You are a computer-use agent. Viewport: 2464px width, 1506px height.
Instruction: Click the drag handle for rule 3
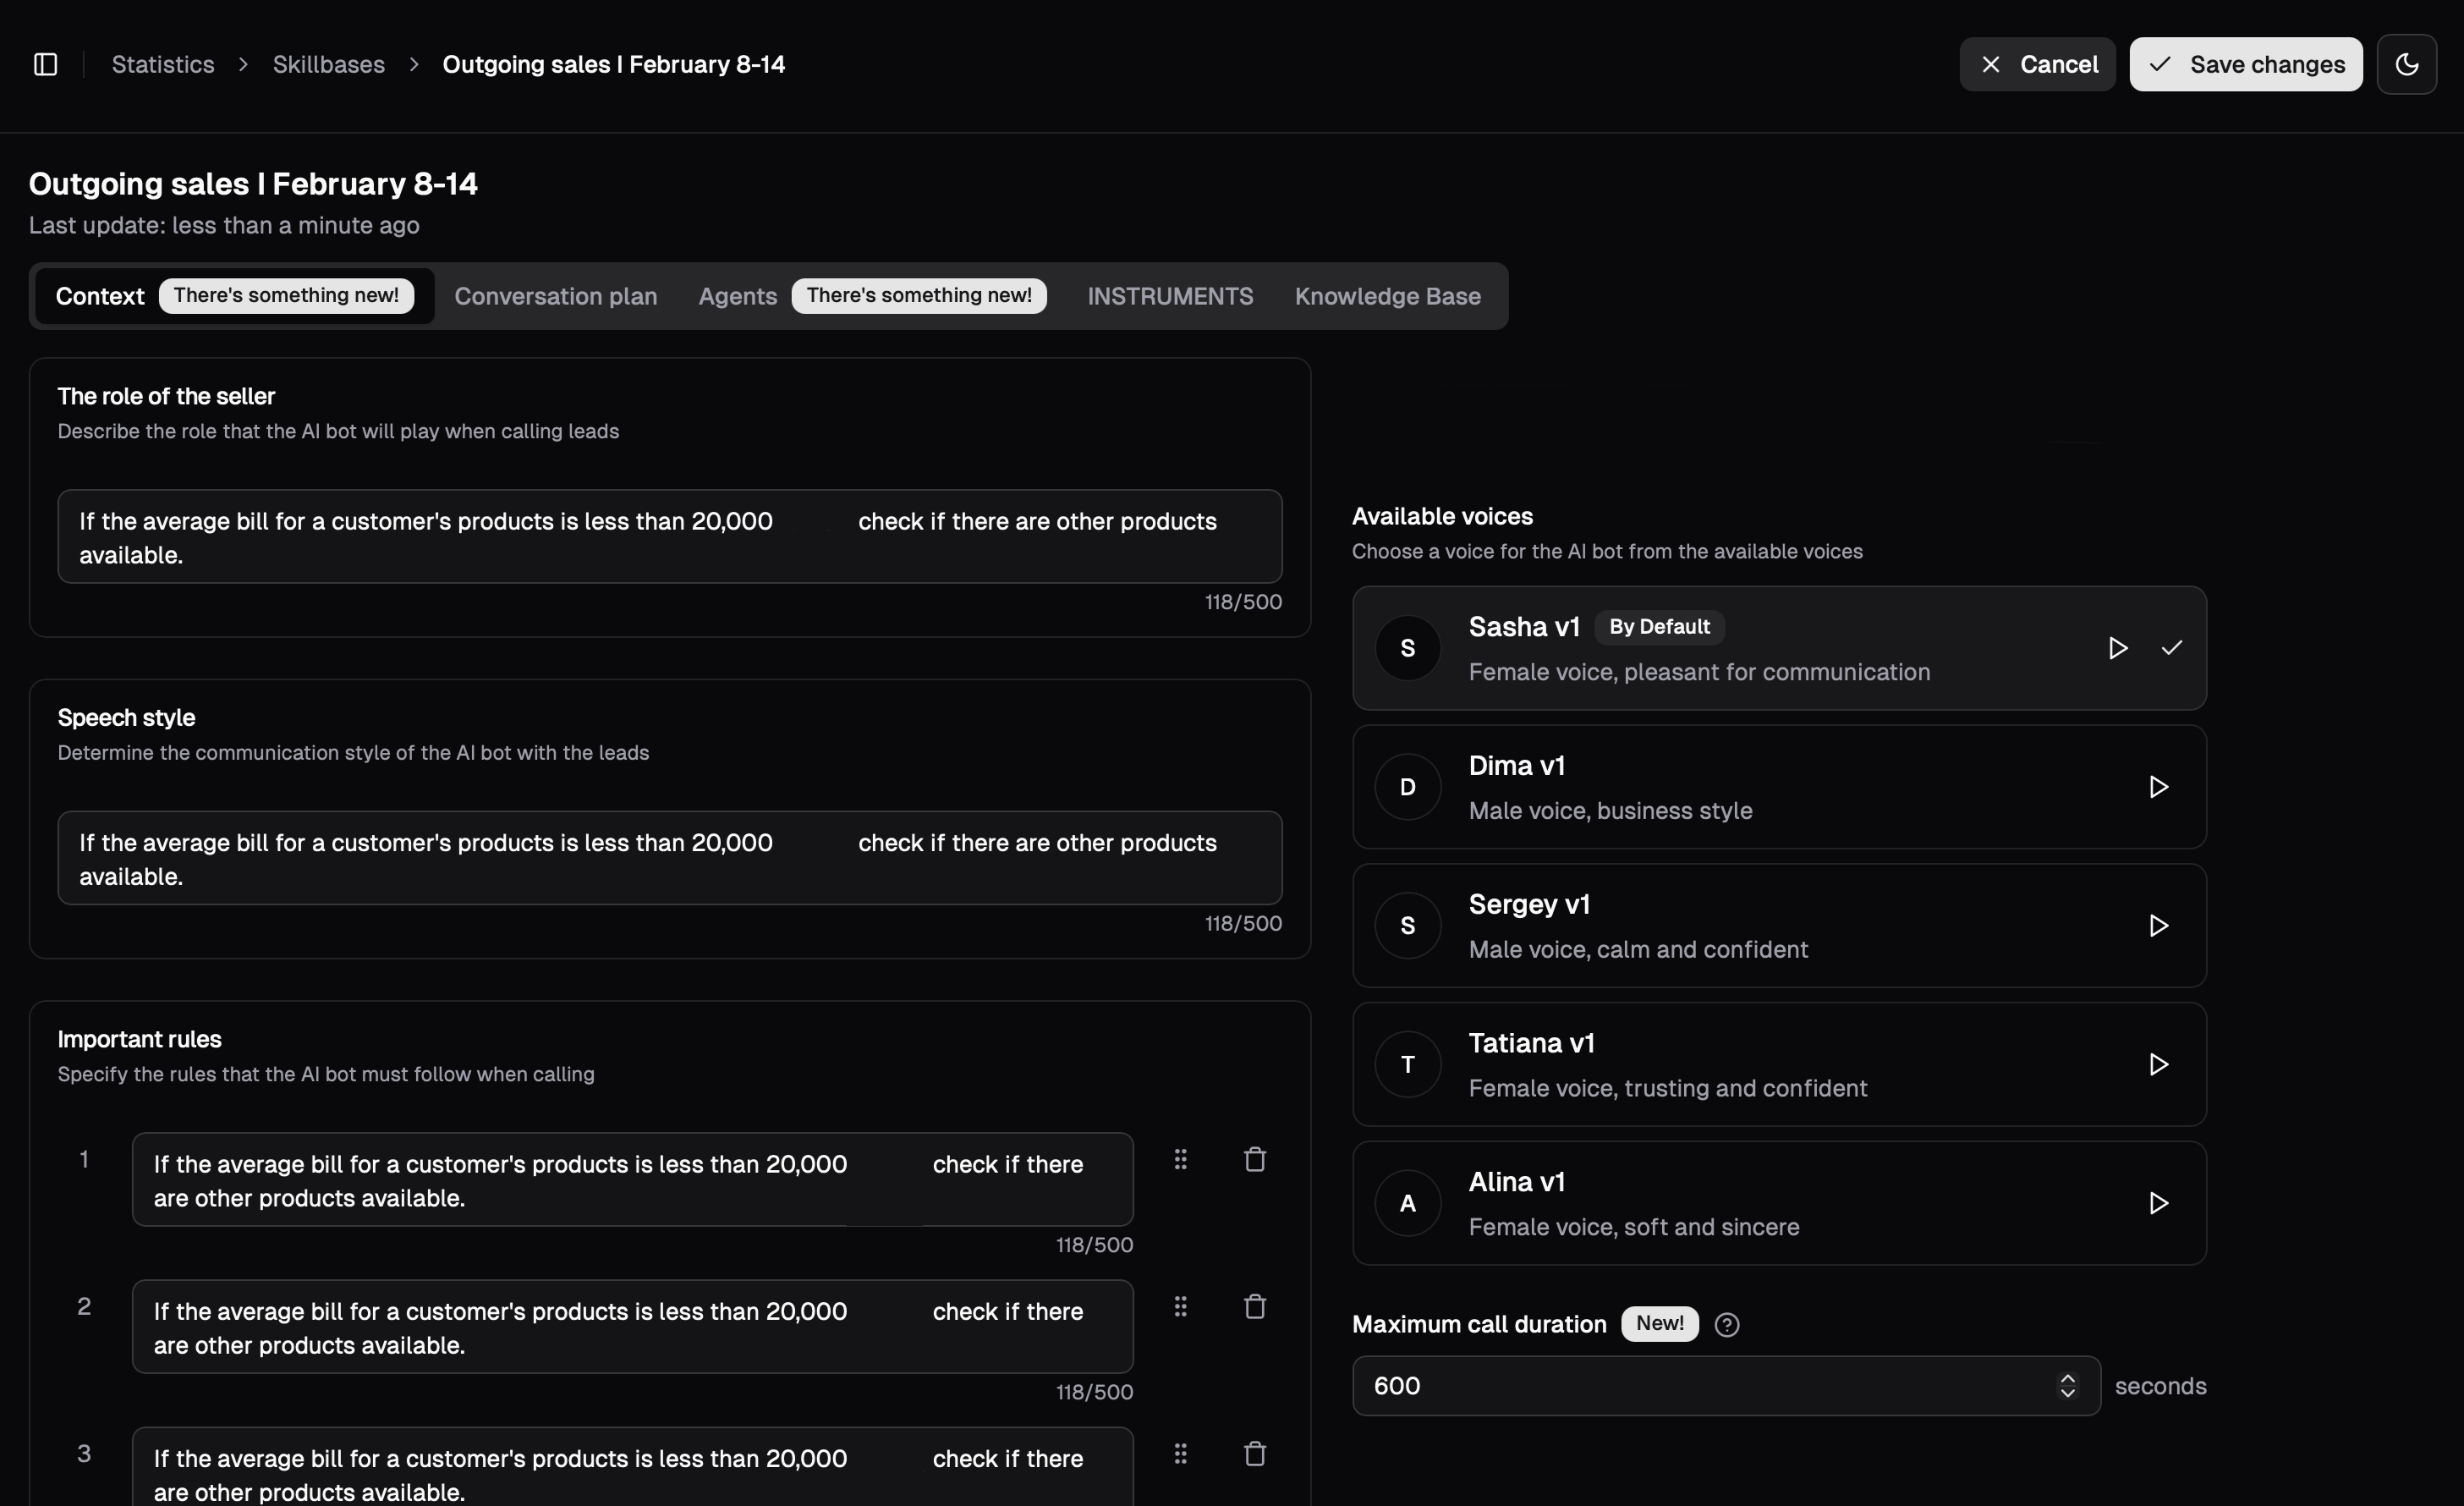click(x=1180, y=1453)
